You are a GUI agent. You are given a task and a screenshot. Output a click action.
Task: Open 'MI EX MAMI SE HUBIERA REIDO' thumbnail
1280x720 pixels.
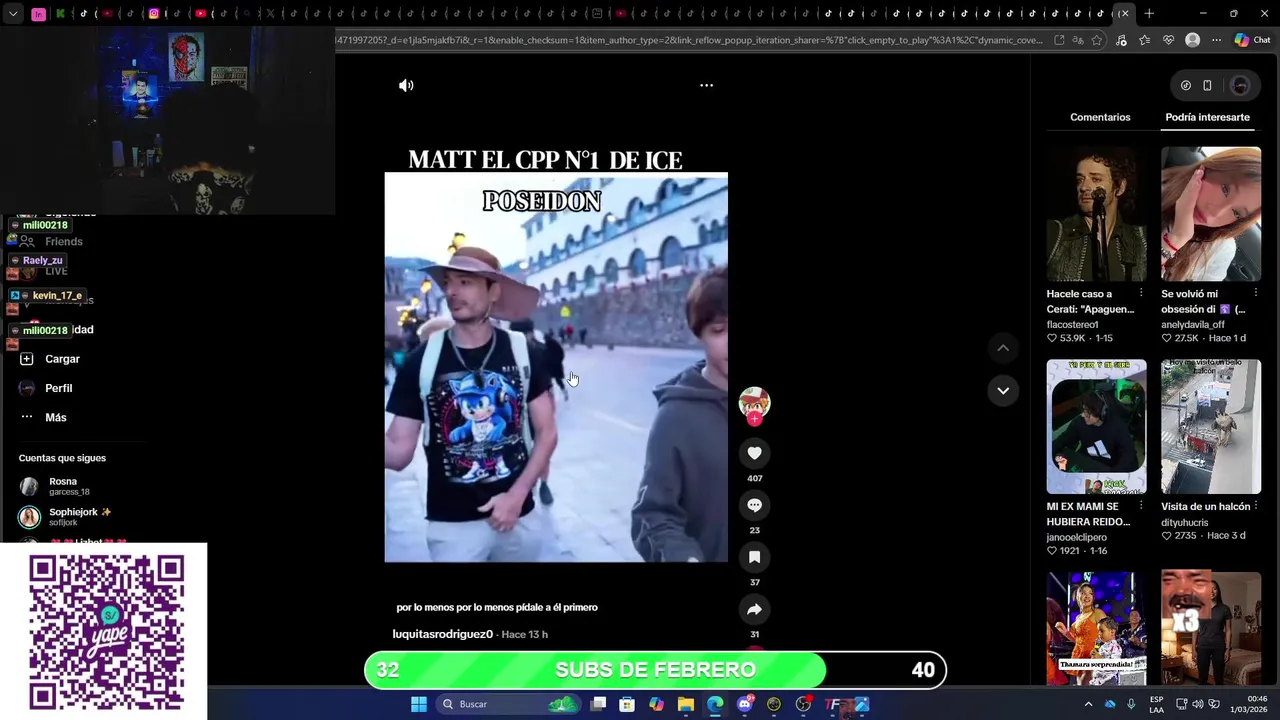(x=1096, y=427)
